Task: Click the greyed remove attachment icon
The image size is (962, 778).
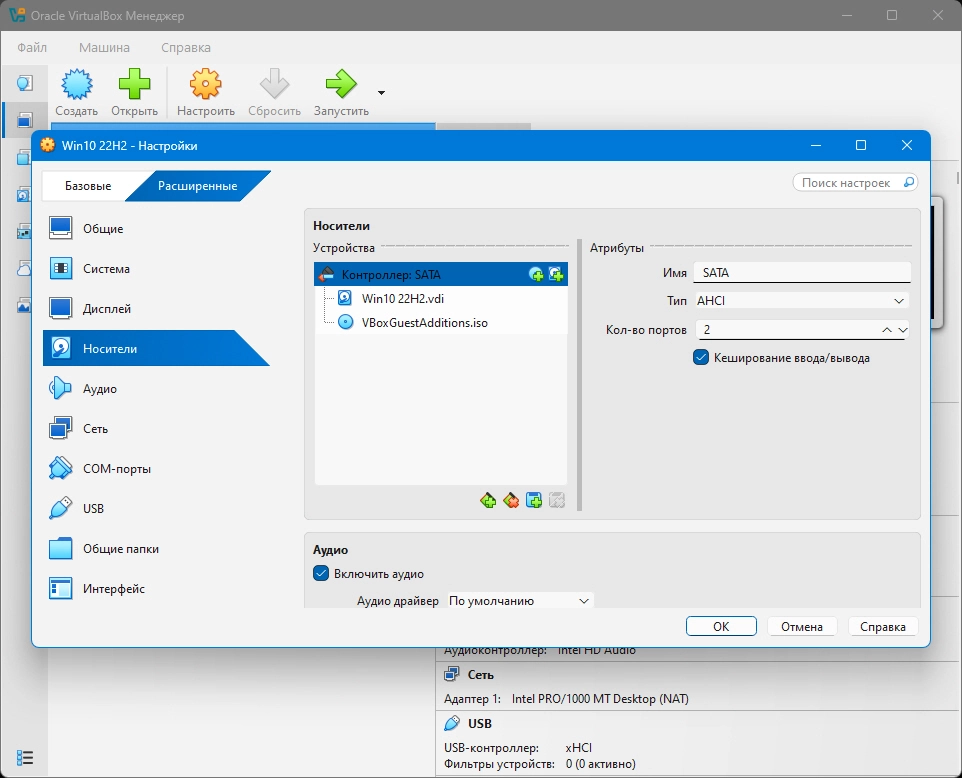Action: [556, 501]
